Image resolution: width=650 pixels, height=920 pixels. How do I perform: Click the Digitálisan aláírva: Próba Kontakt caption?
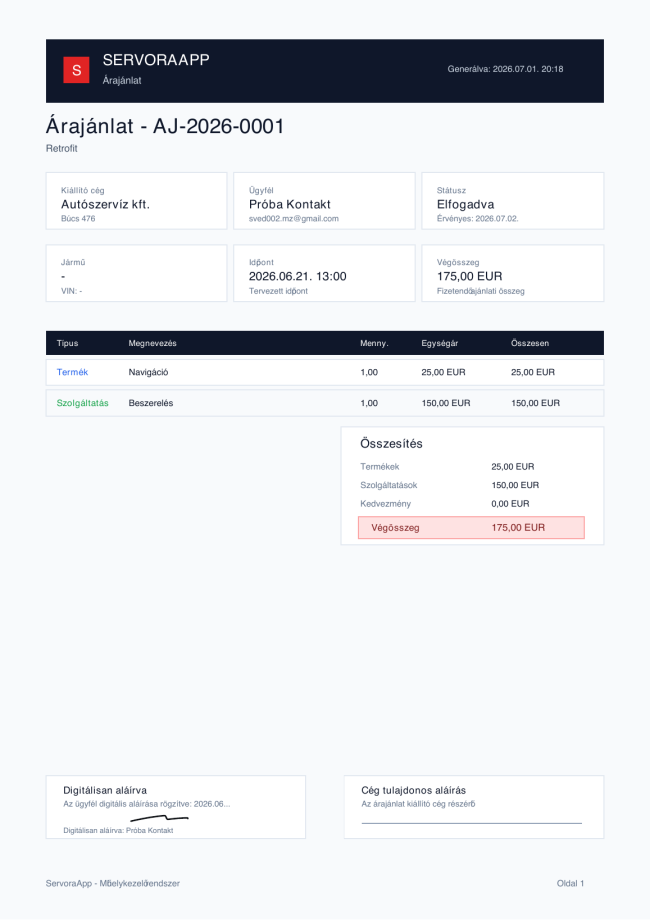(x=119, y=830)
